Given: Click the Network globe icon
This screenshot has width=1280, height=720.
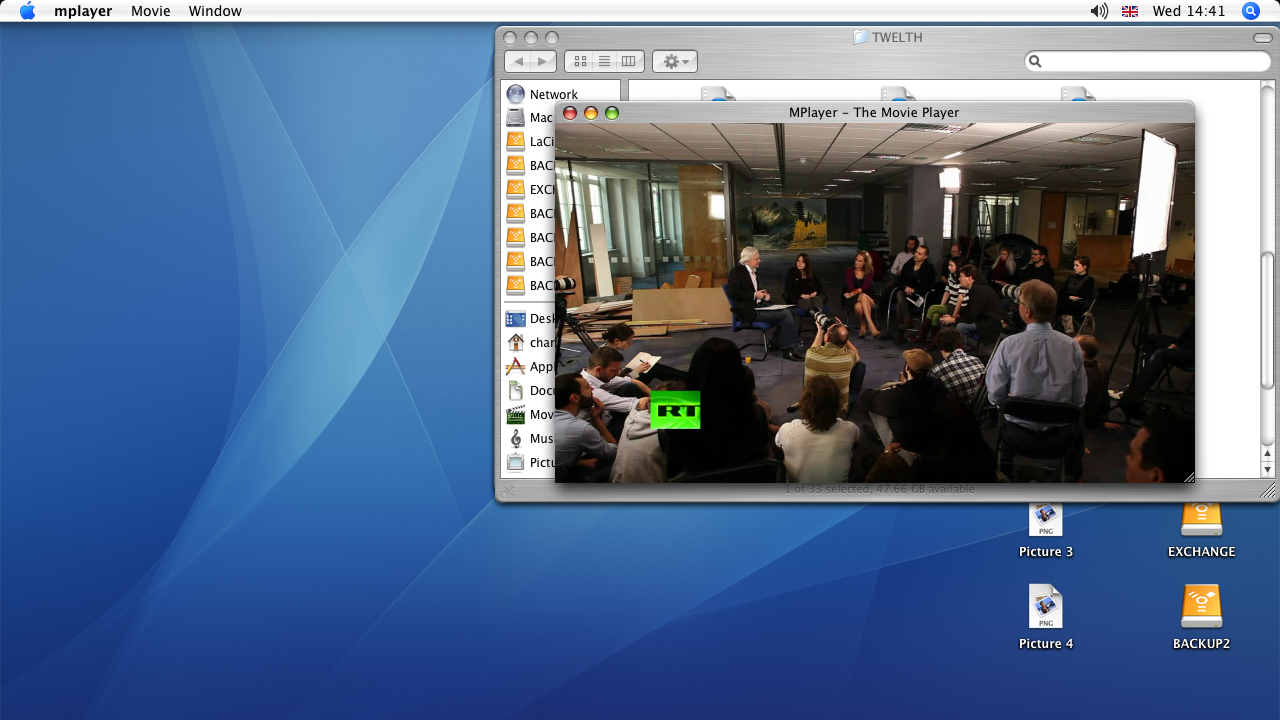Looking at the screenshot, I should (x=516, y=94).
